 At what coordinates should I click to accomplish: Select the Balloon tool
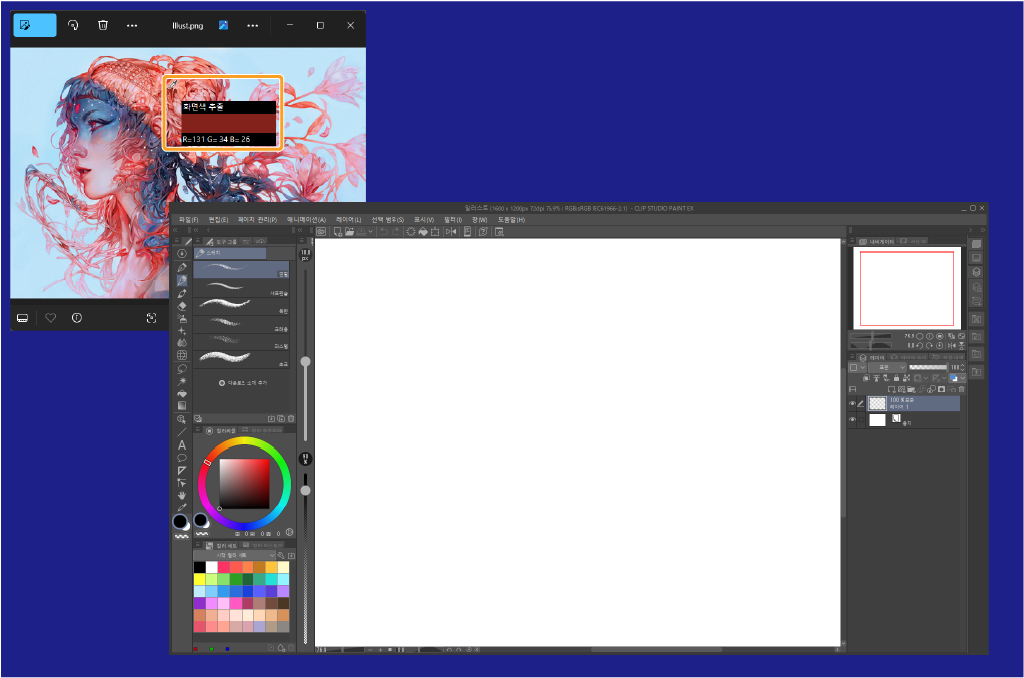(x=182, y=458)
